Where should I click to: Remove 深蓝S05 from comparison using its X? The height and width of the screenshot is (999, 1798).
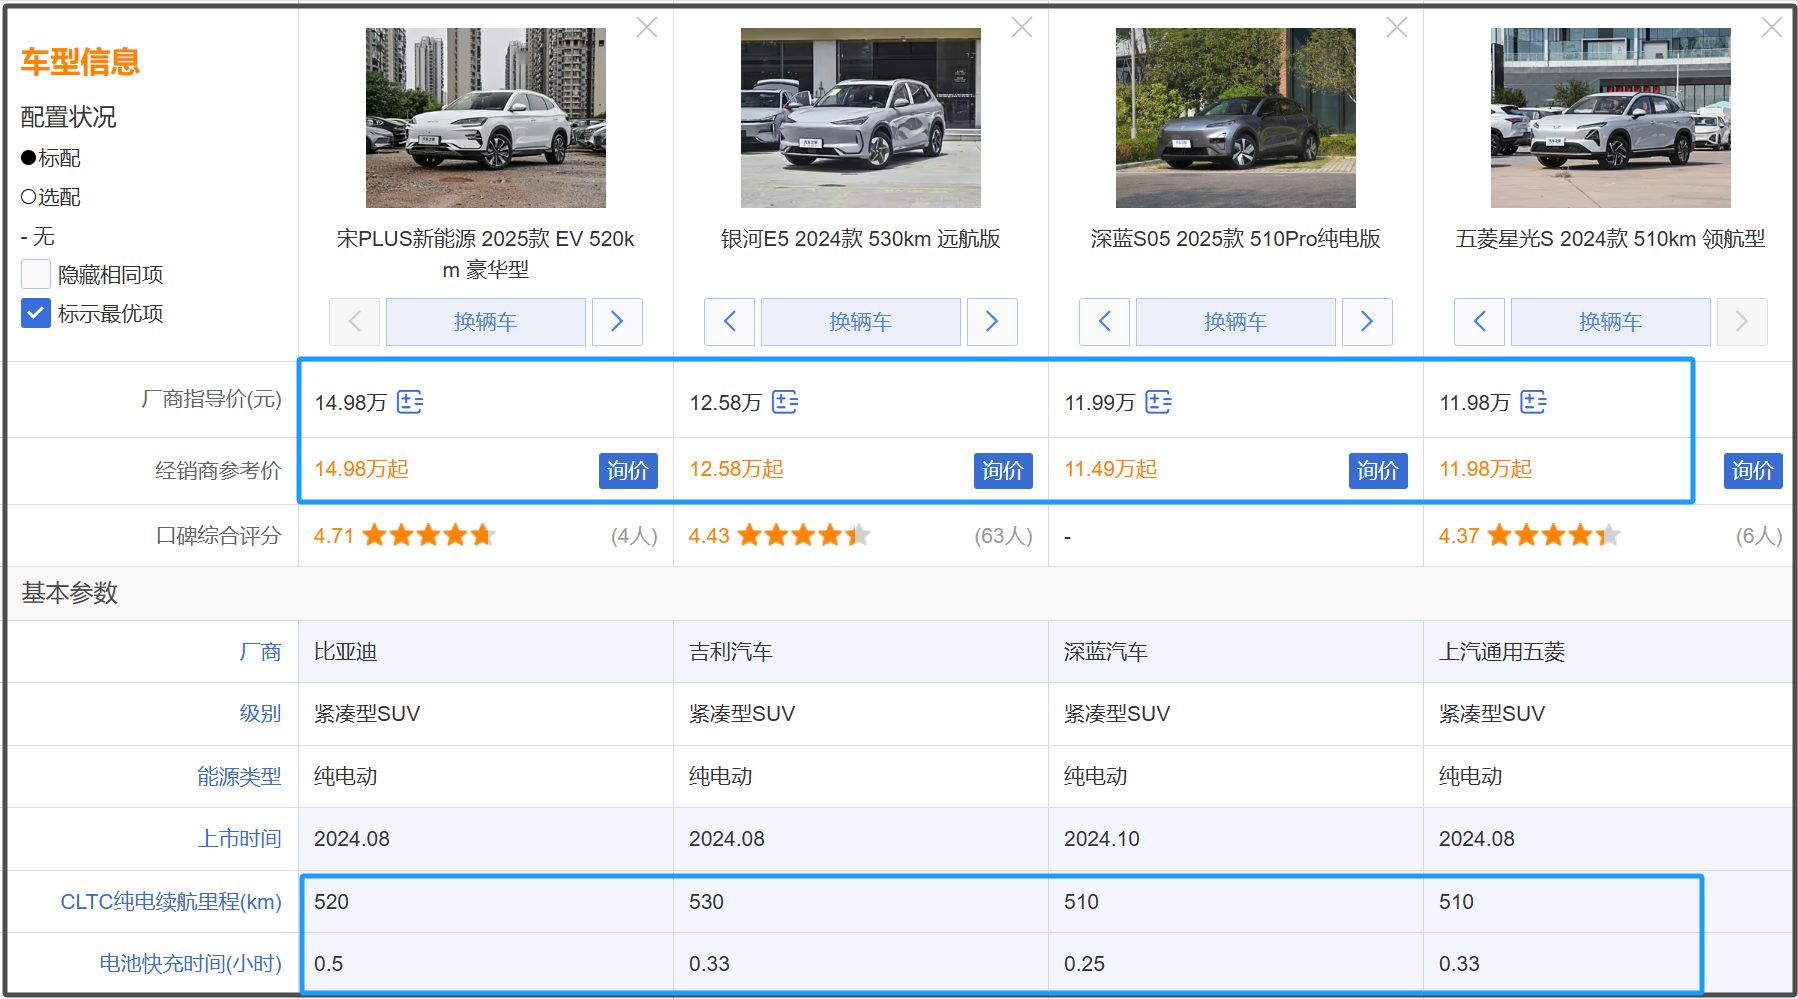point(1397,28)
